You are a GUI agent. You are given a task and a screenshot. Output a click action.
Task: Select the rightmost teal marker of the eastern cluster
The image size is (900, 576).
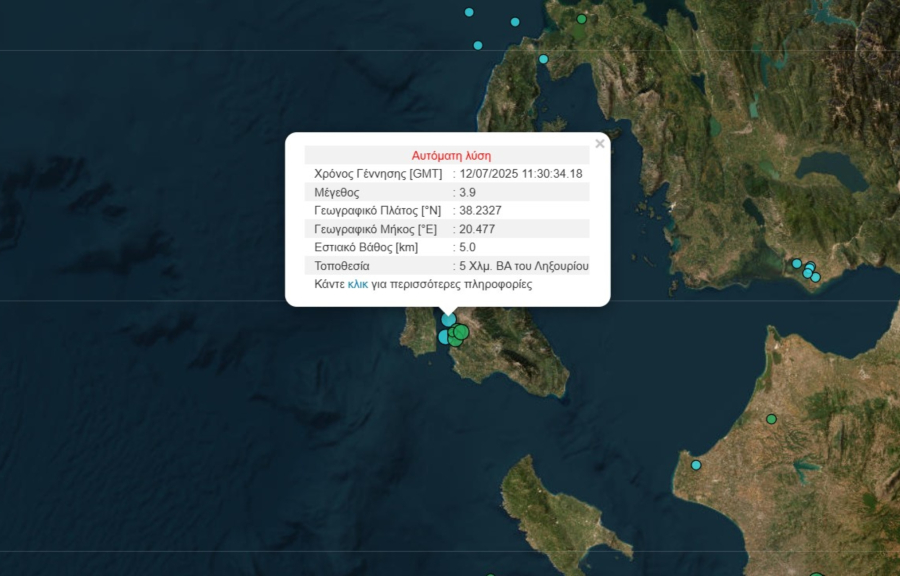coord(815,277)
